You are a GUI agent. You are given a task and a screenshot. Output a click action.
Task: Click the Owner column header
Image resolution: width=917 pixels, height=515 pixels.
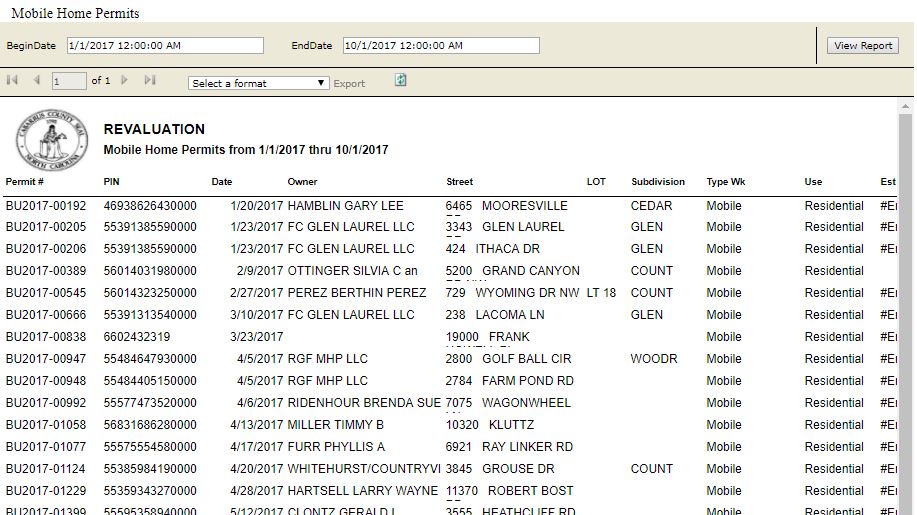[302, 182]
